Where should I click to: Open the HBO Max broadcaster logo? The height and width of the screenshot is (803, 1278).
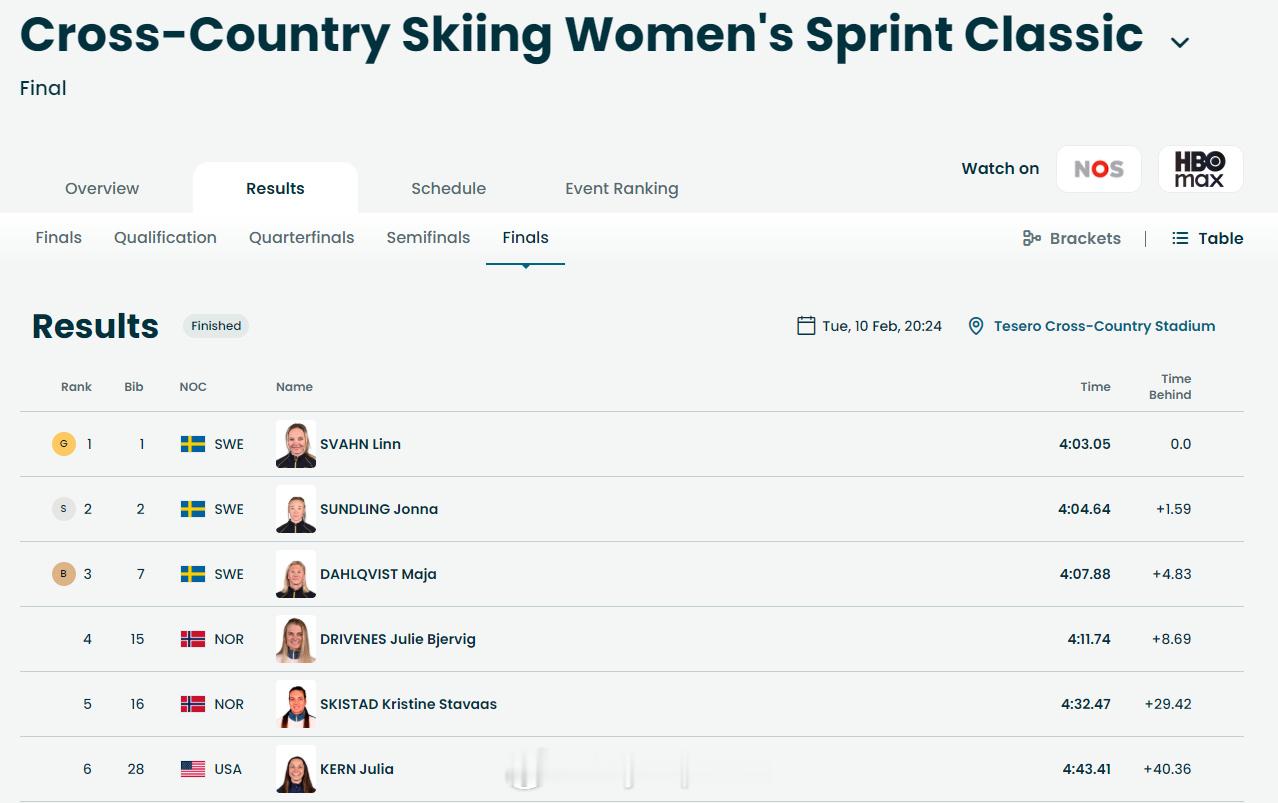coord(1200,169)
